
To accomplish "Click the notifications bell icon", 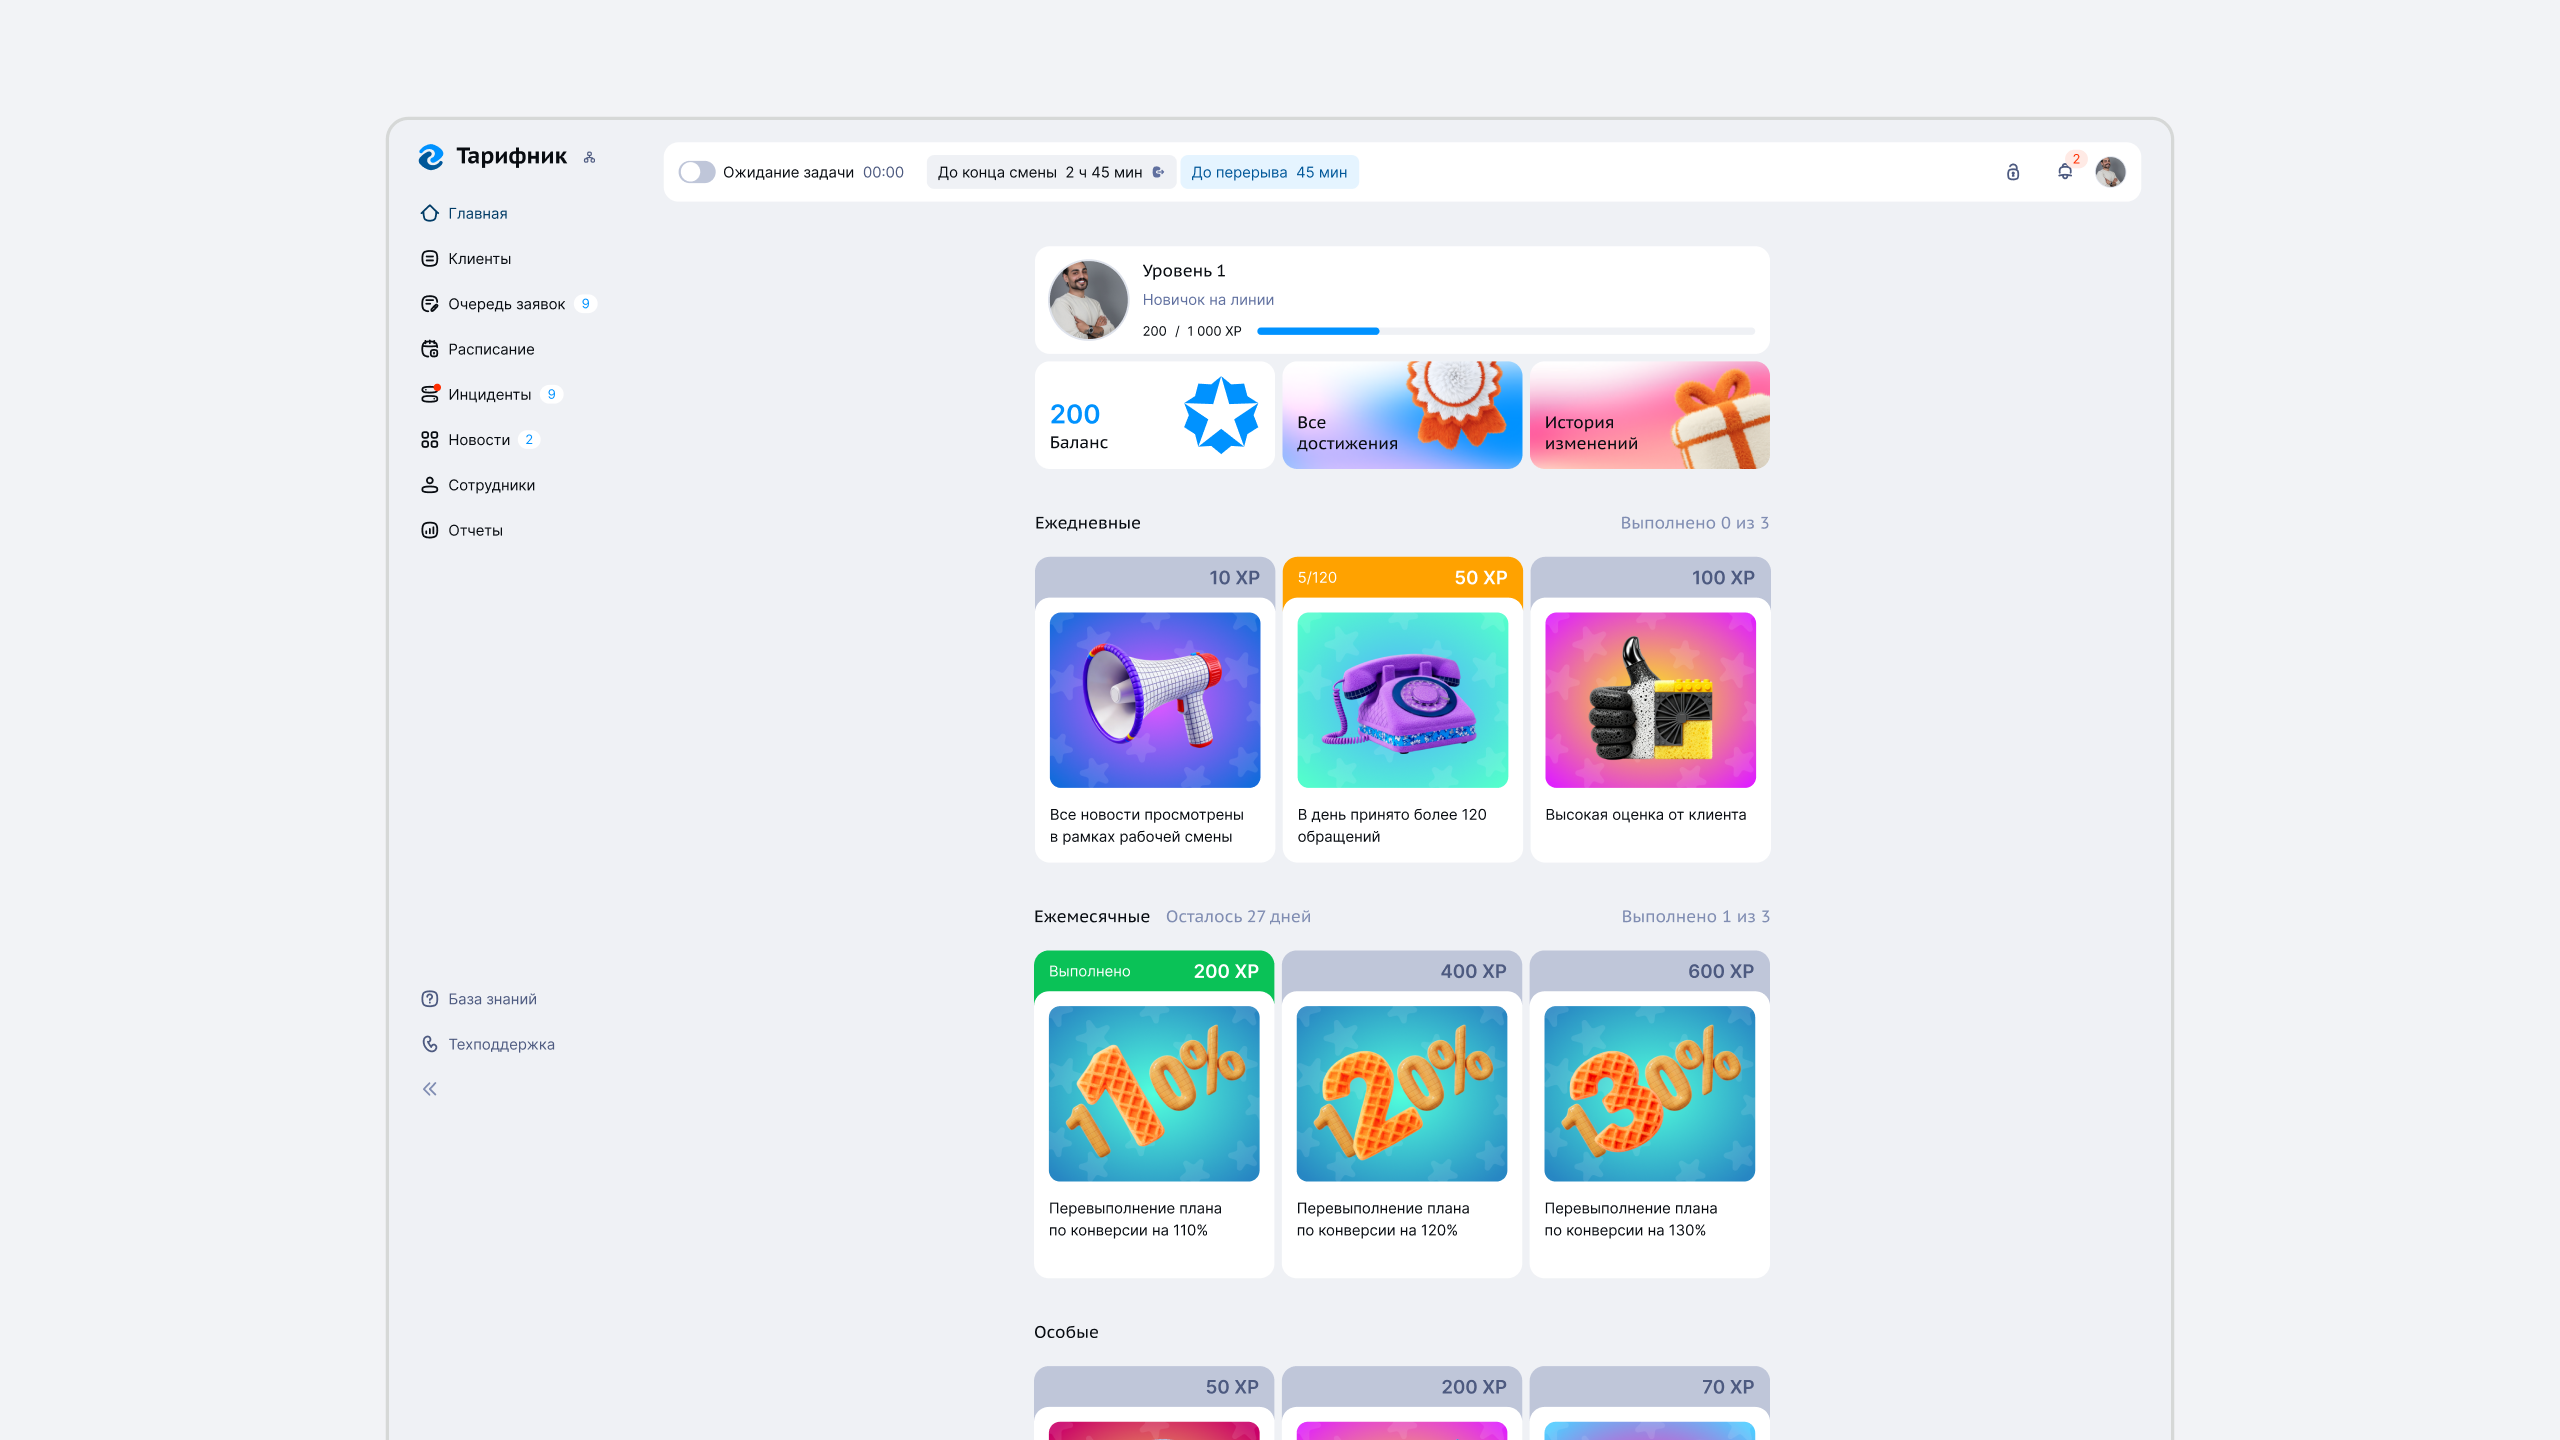I will tap(2064, 172).
